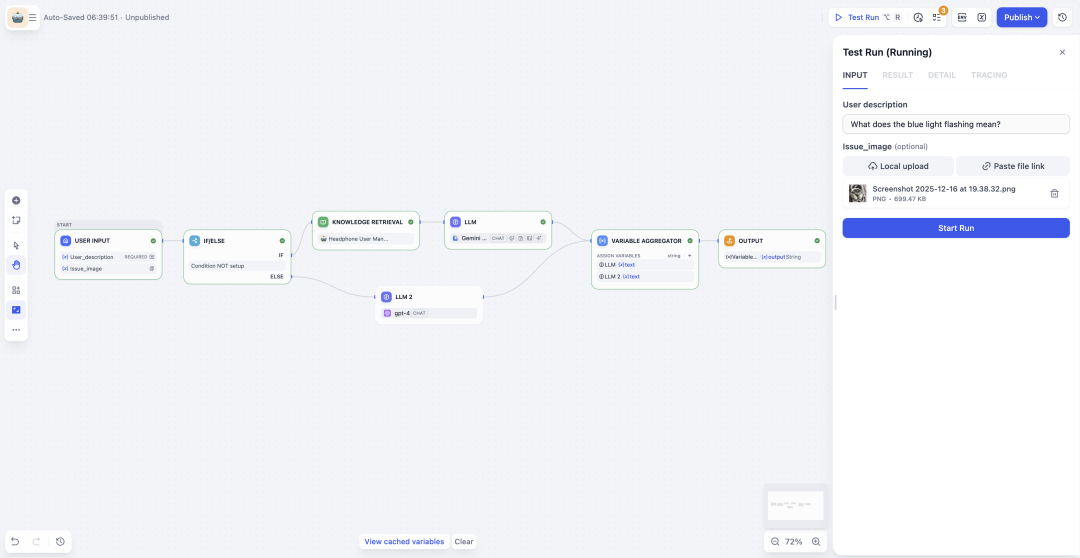Image resolution: width=1080 pixels, height=558 pixels.
Task: Open the version history icon beside Publish
Action: [1062, 17]
